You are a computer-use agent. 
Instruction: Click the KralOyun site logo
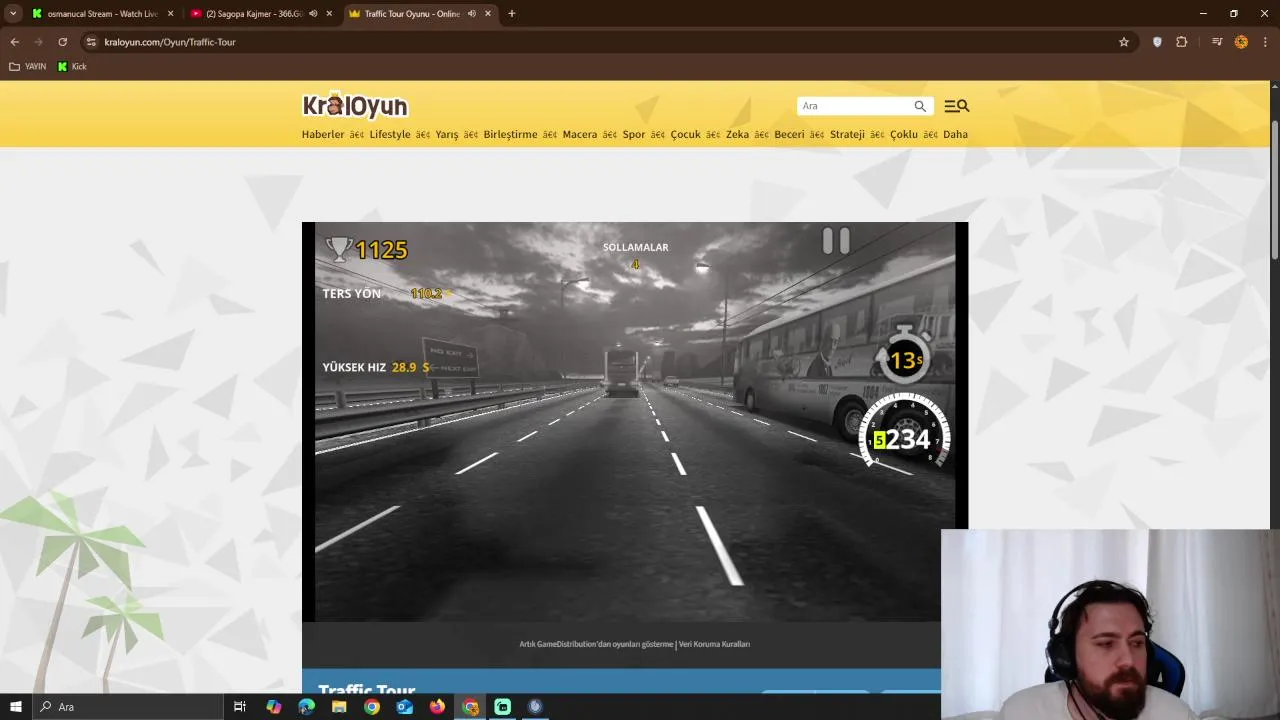pyautogui.click(x=355, y=105)
